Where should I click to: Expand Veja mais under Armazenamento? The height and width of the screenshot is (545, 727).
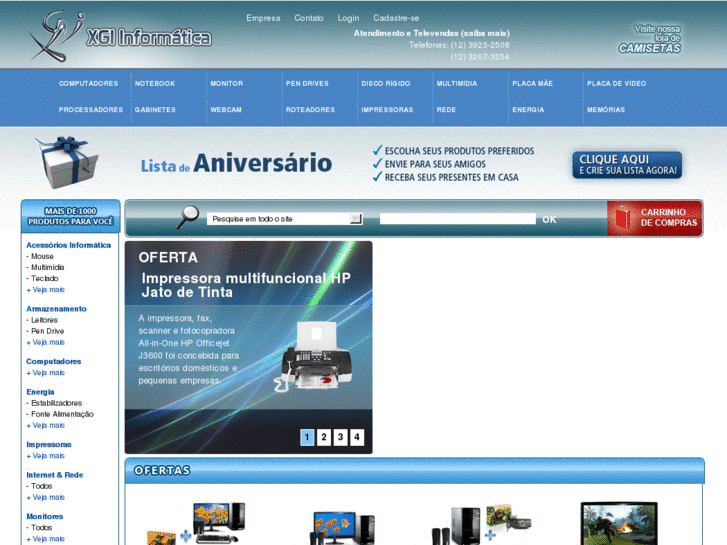tap(45, 342)
